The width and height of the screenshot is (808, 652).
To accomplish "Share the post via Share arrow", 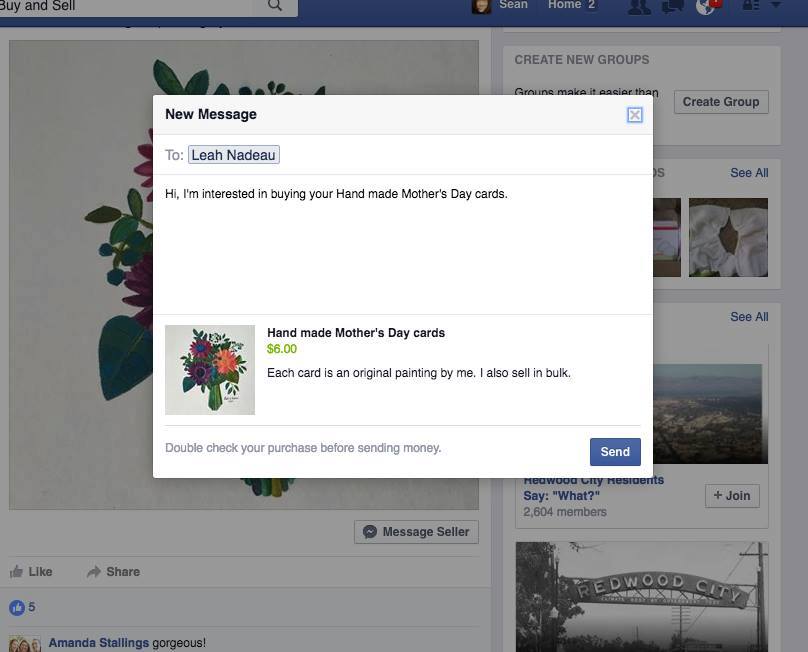I will (113, 571).
